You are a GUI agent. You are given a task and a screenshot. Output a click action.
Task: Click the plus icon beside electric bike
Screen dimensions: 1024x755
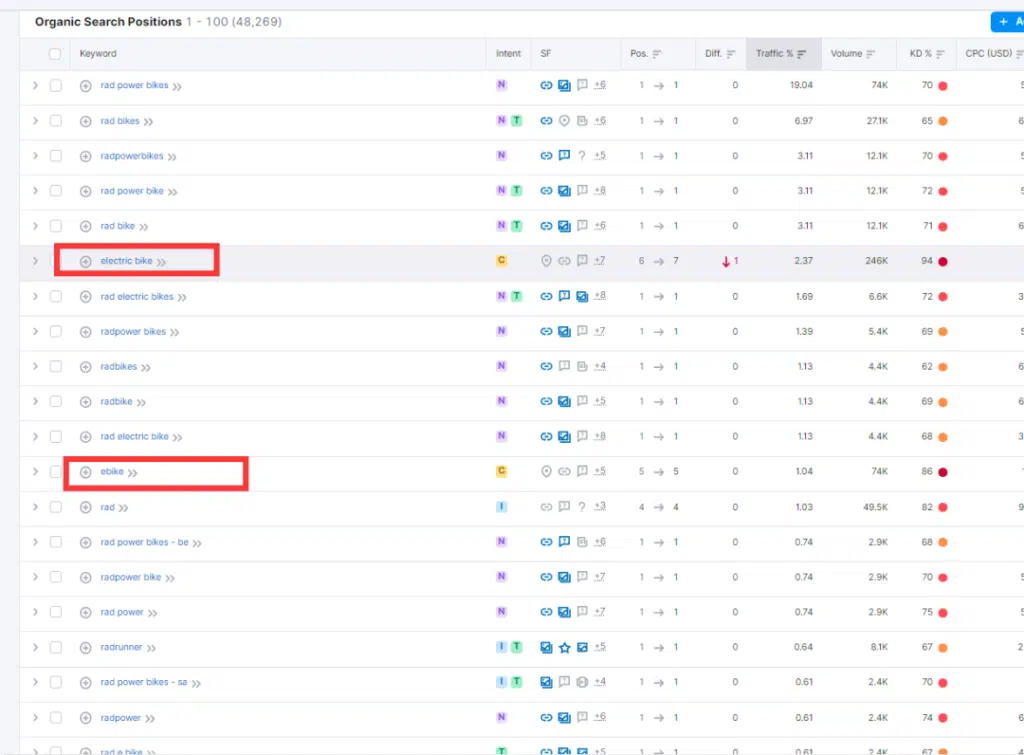point(86,261)
